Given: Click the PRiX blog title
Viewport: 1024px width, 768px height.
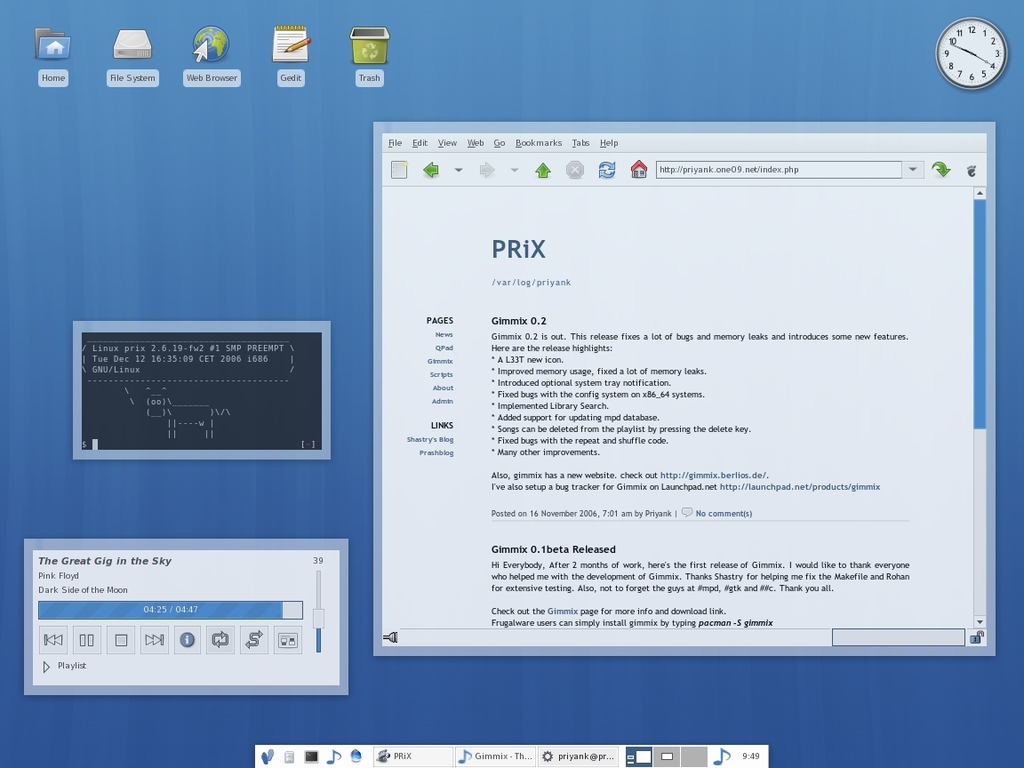Looking at the screenshot, I should coord(519,249).
